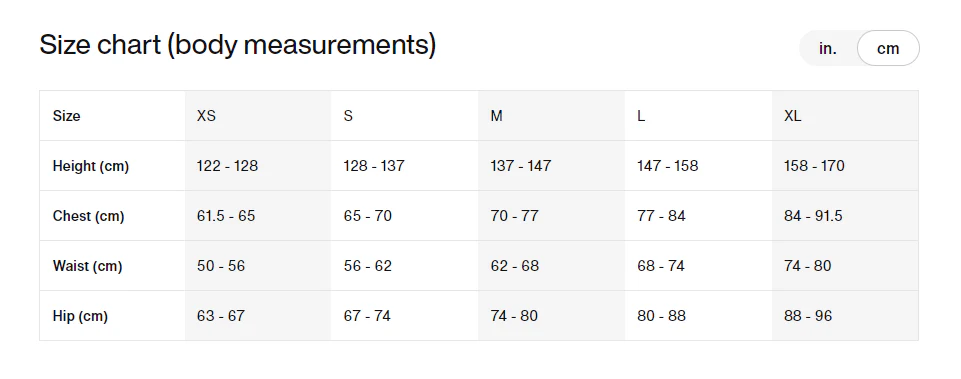This screenshot has width=961, height=379.
Task: Click the Size chart (body measurements) heading
Action: pyautogui.click(x=238, y=45)
